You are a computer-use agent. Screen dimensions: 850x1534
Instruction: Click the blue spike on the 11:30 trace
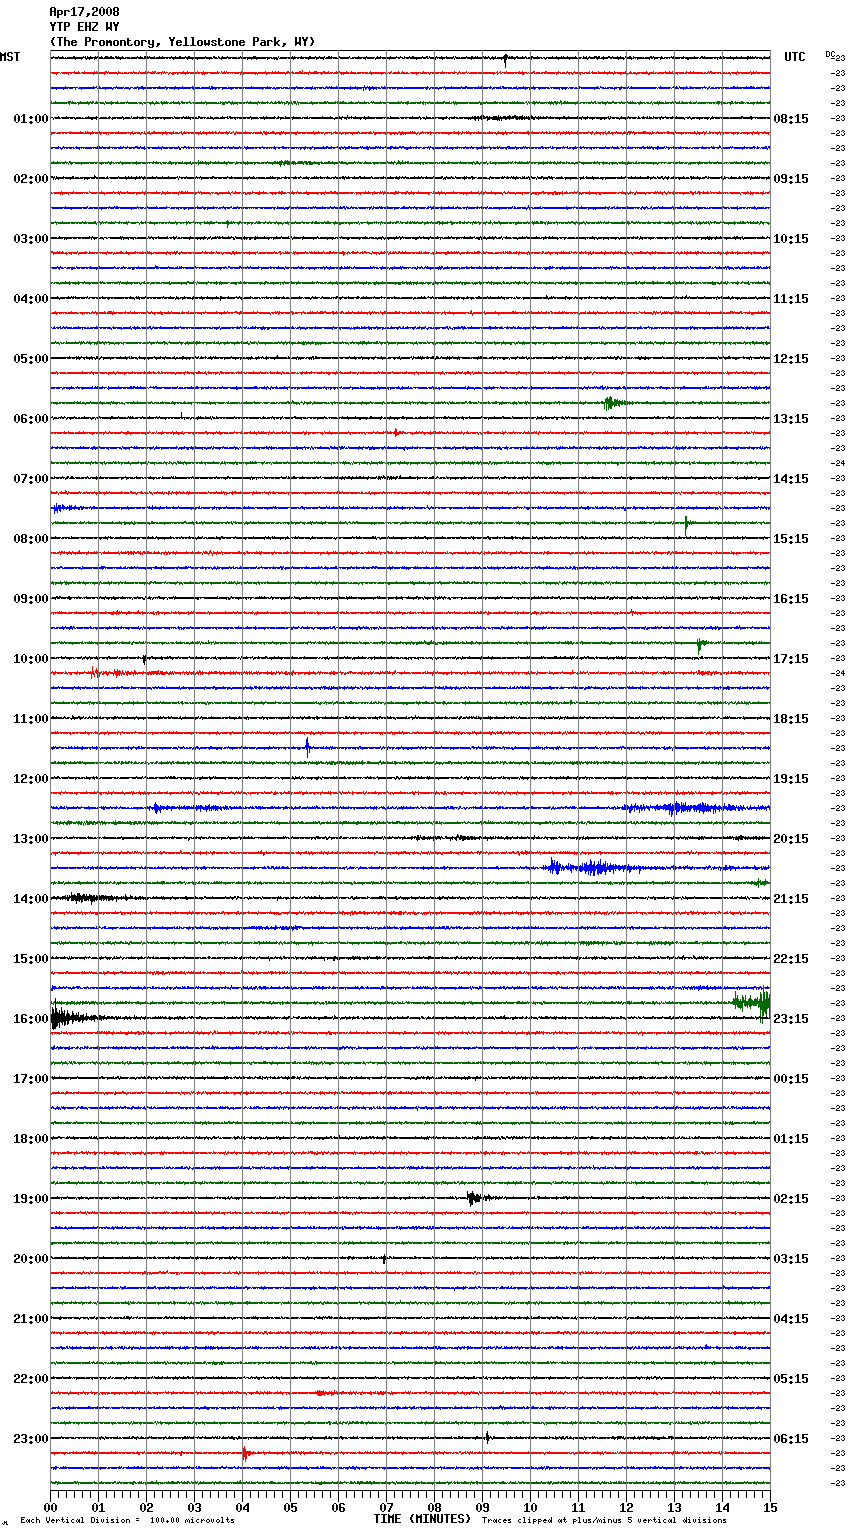tap(307, 746)
